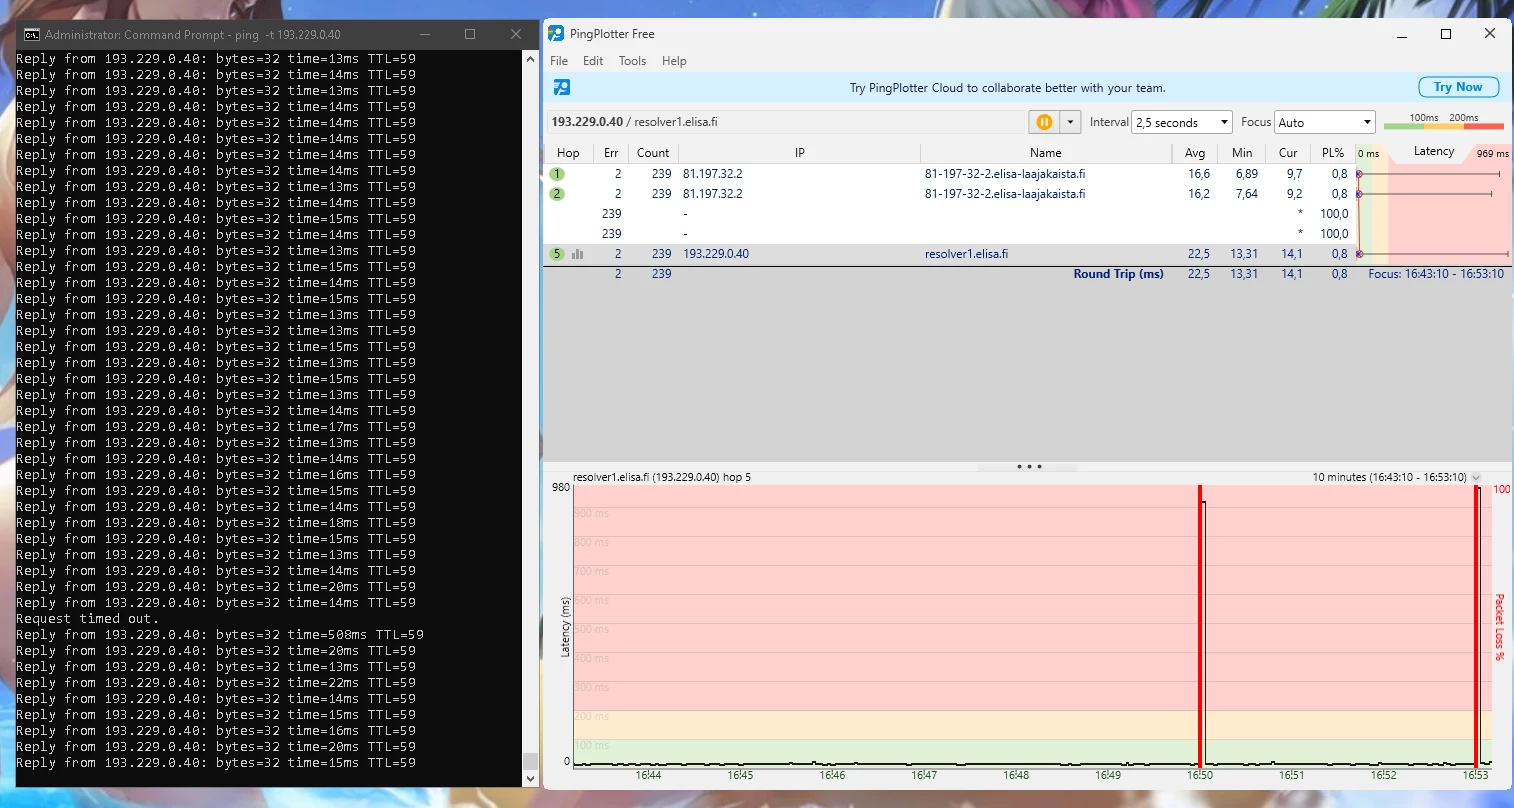This screenshot has height=808, width=1514.
Task: Sort by the Avg column header
Action: click(1195, 153)
